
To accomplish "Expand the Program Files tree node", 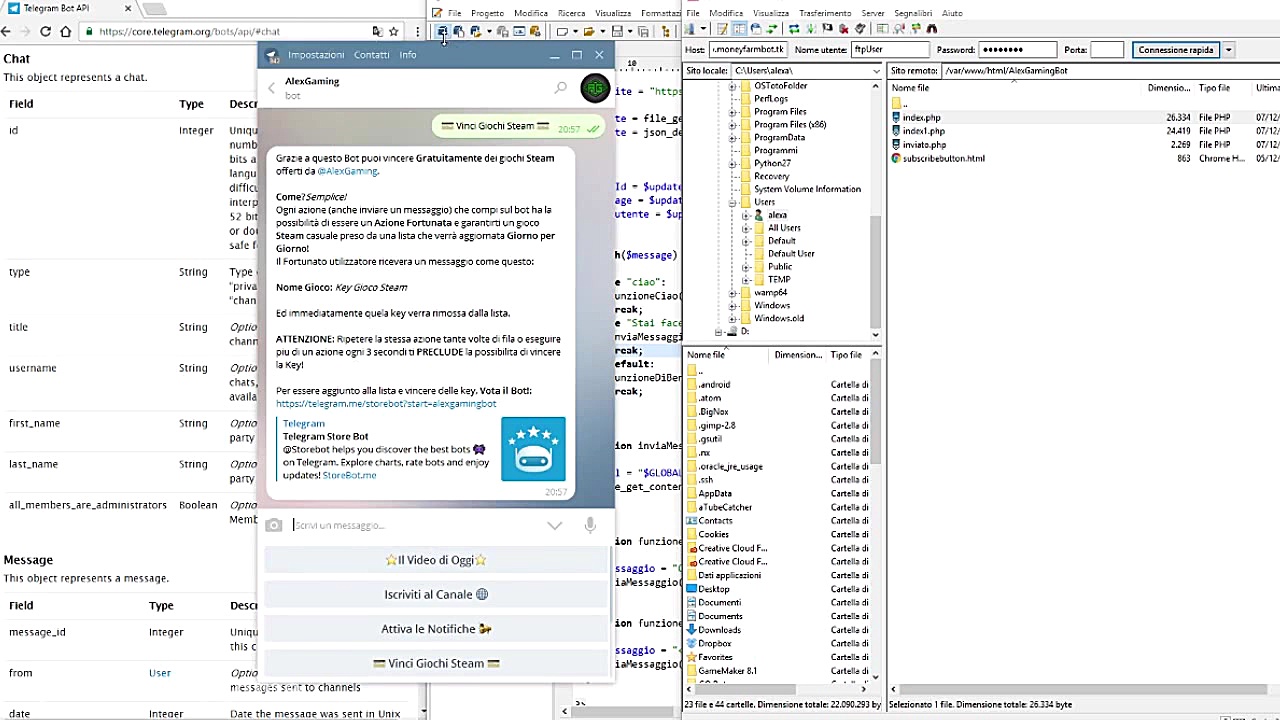I will coord(732,112).
